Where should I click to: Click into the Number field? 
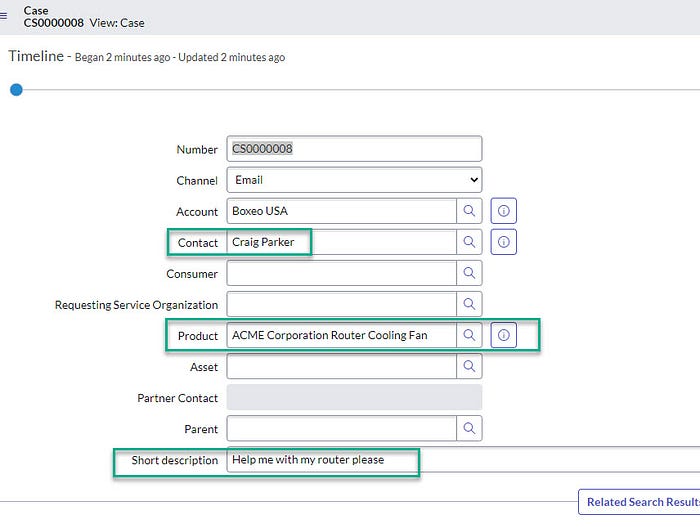(354, 149)
